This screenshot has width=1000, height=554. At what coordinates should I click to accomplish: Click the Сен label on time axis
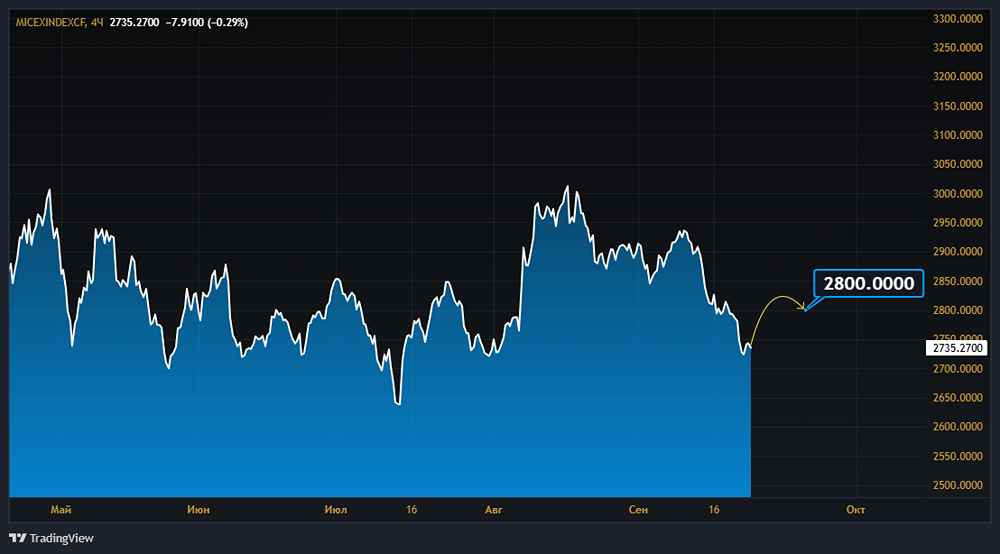click(x=638, y=509)
